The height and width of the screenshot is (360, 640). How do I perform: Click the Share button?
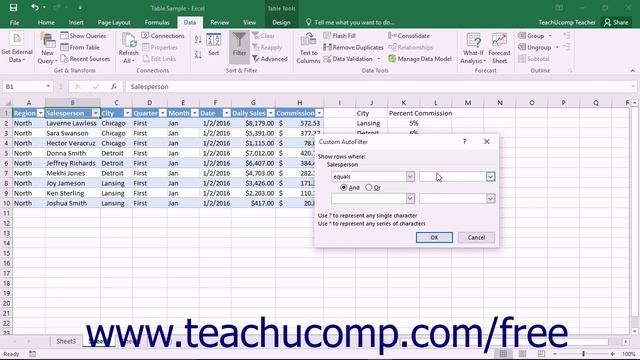click(616, 22)
